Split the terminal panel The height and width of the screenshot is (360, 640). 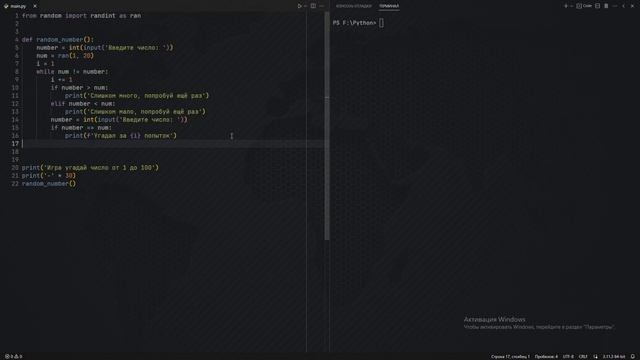click(598, 6)
